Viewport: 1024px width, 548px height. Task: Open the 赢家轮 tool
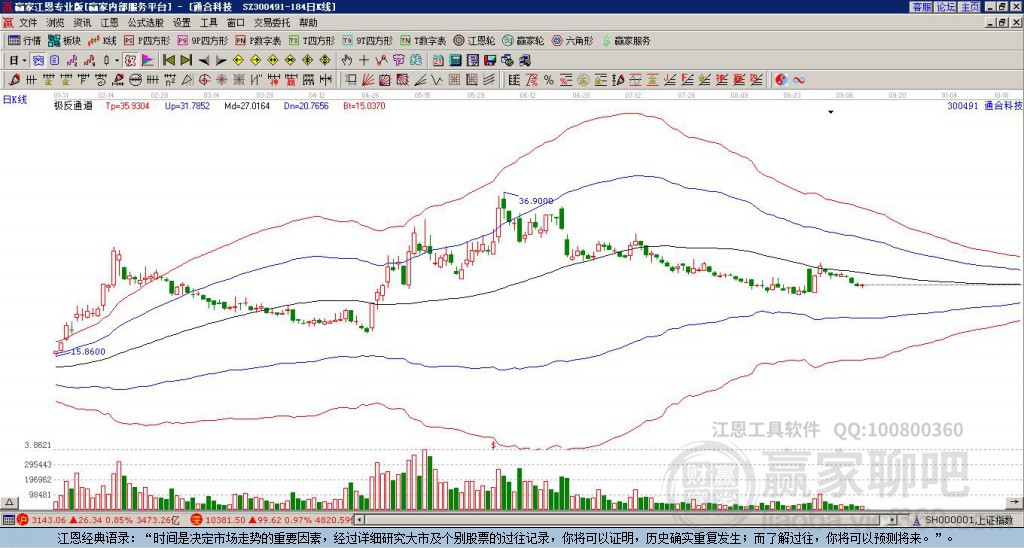(x=523, y=40)
